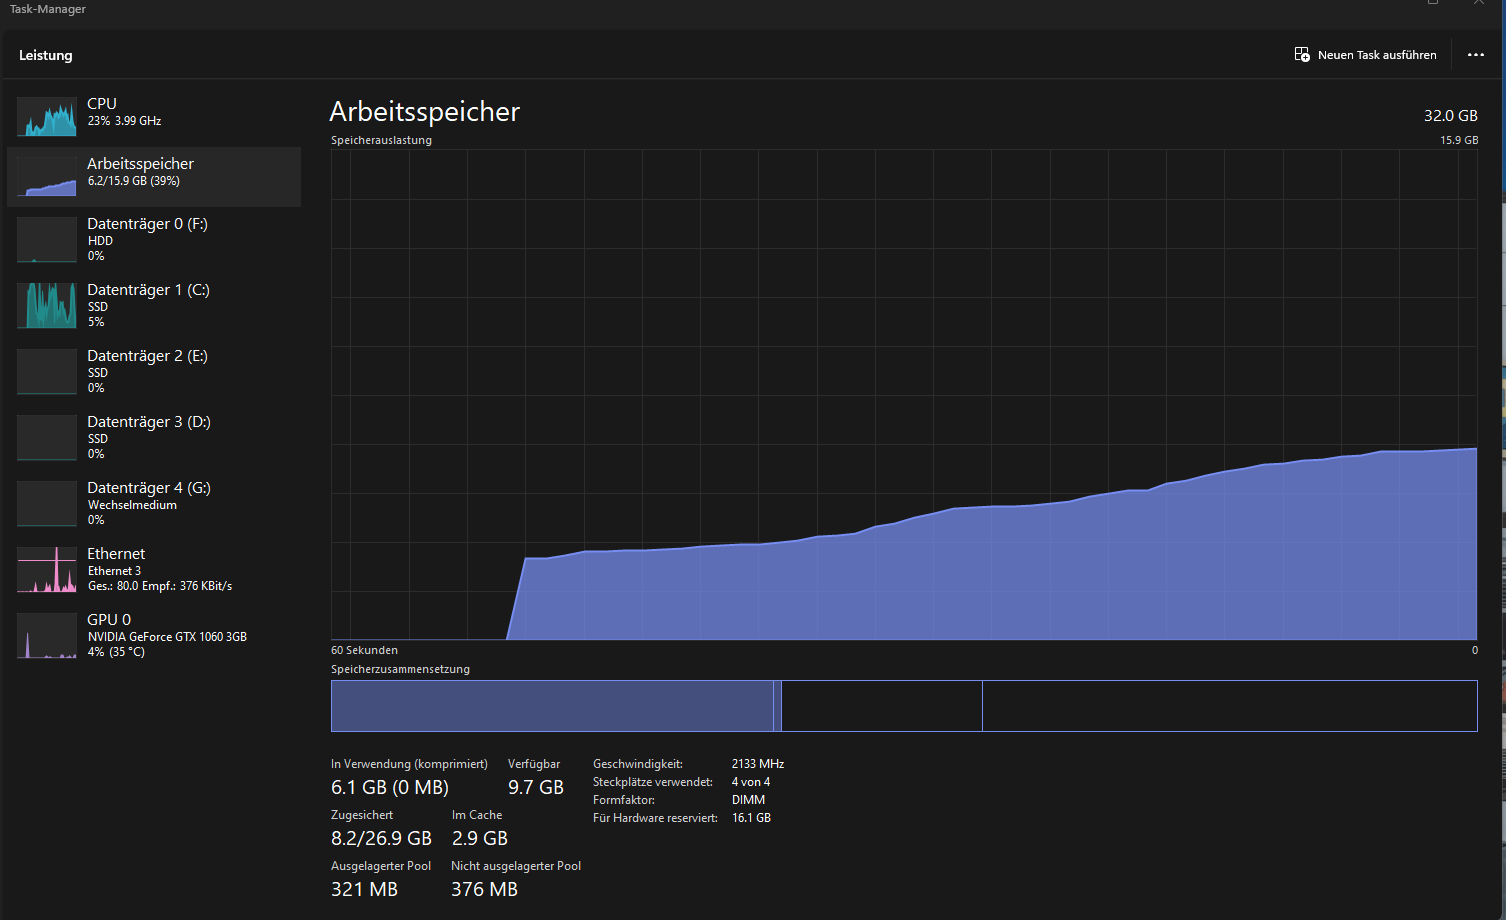Image resolution: width=1506 pixels, height=920 pixels.
Task: Select Datenträger 2 (E:) SSD entry
Action: coord(154,371)
